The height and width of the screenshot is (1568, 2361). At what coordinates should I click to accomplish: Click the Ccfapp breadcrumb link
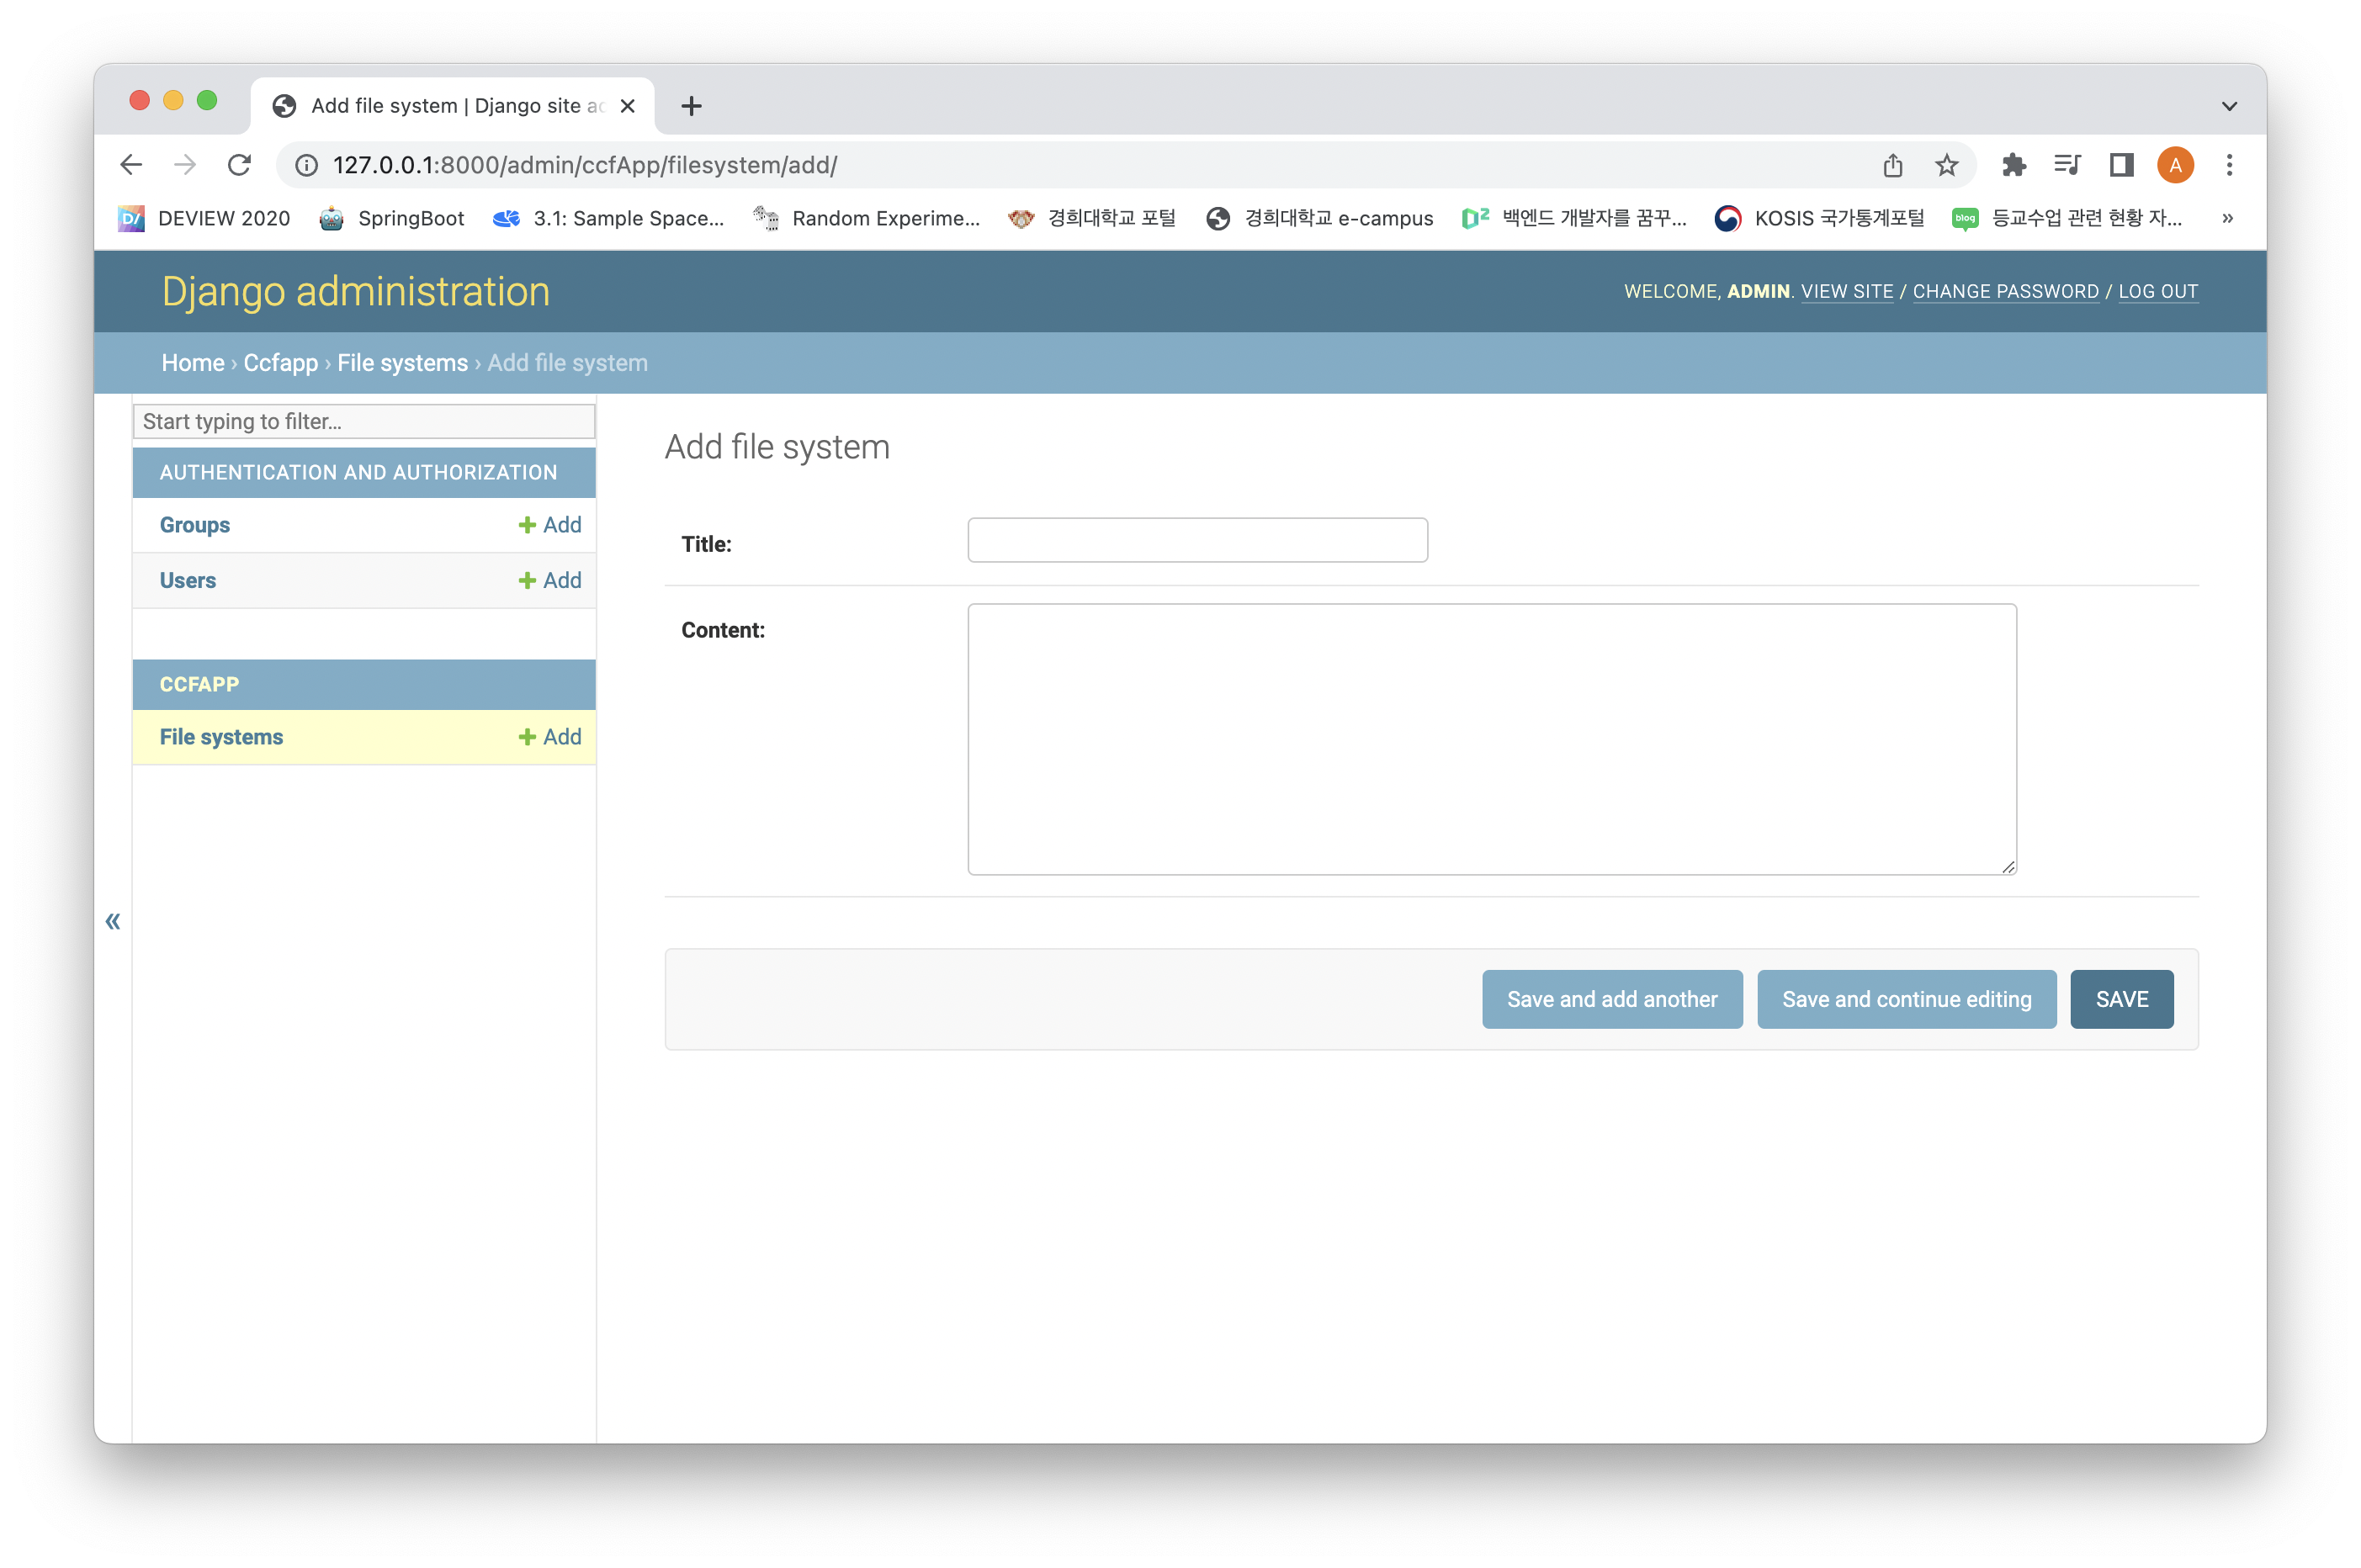pyautogui.click(x=280, y=363)
